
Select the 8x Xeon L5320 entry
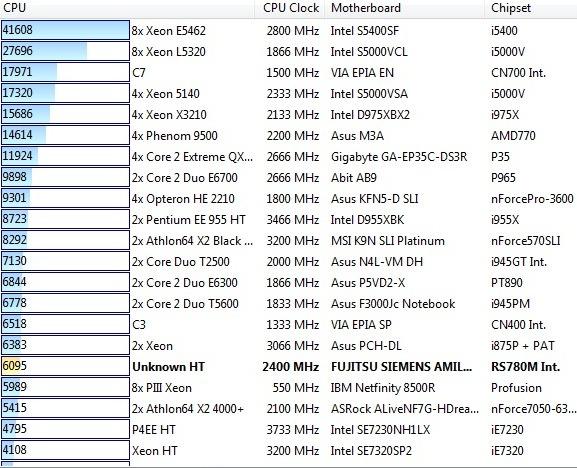click(x=169, y=52)
